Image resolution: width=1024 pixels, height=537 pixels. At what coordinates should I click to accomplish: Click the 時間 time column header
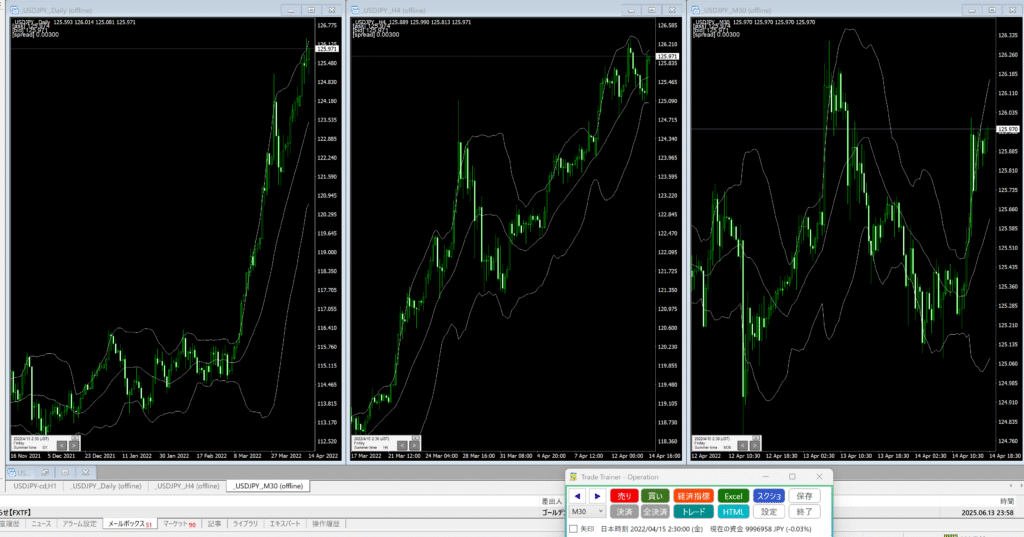click(1007, 501)
